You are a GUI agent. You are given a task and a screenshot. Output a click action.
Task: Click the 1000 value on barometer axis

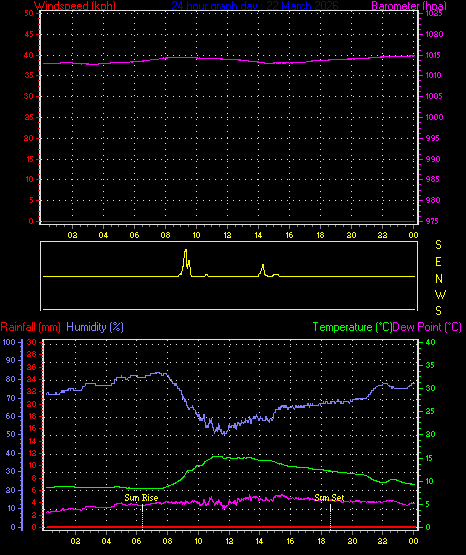[x=434, y=117]
